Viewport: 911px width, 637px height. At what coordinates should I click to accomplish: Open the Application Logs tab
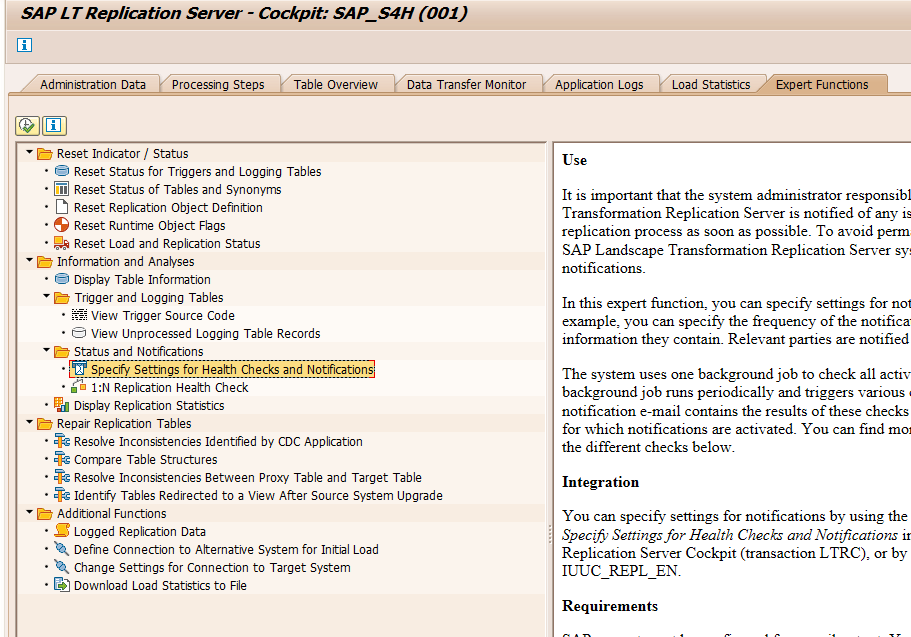pyautogui.click(x=599, y=84)
